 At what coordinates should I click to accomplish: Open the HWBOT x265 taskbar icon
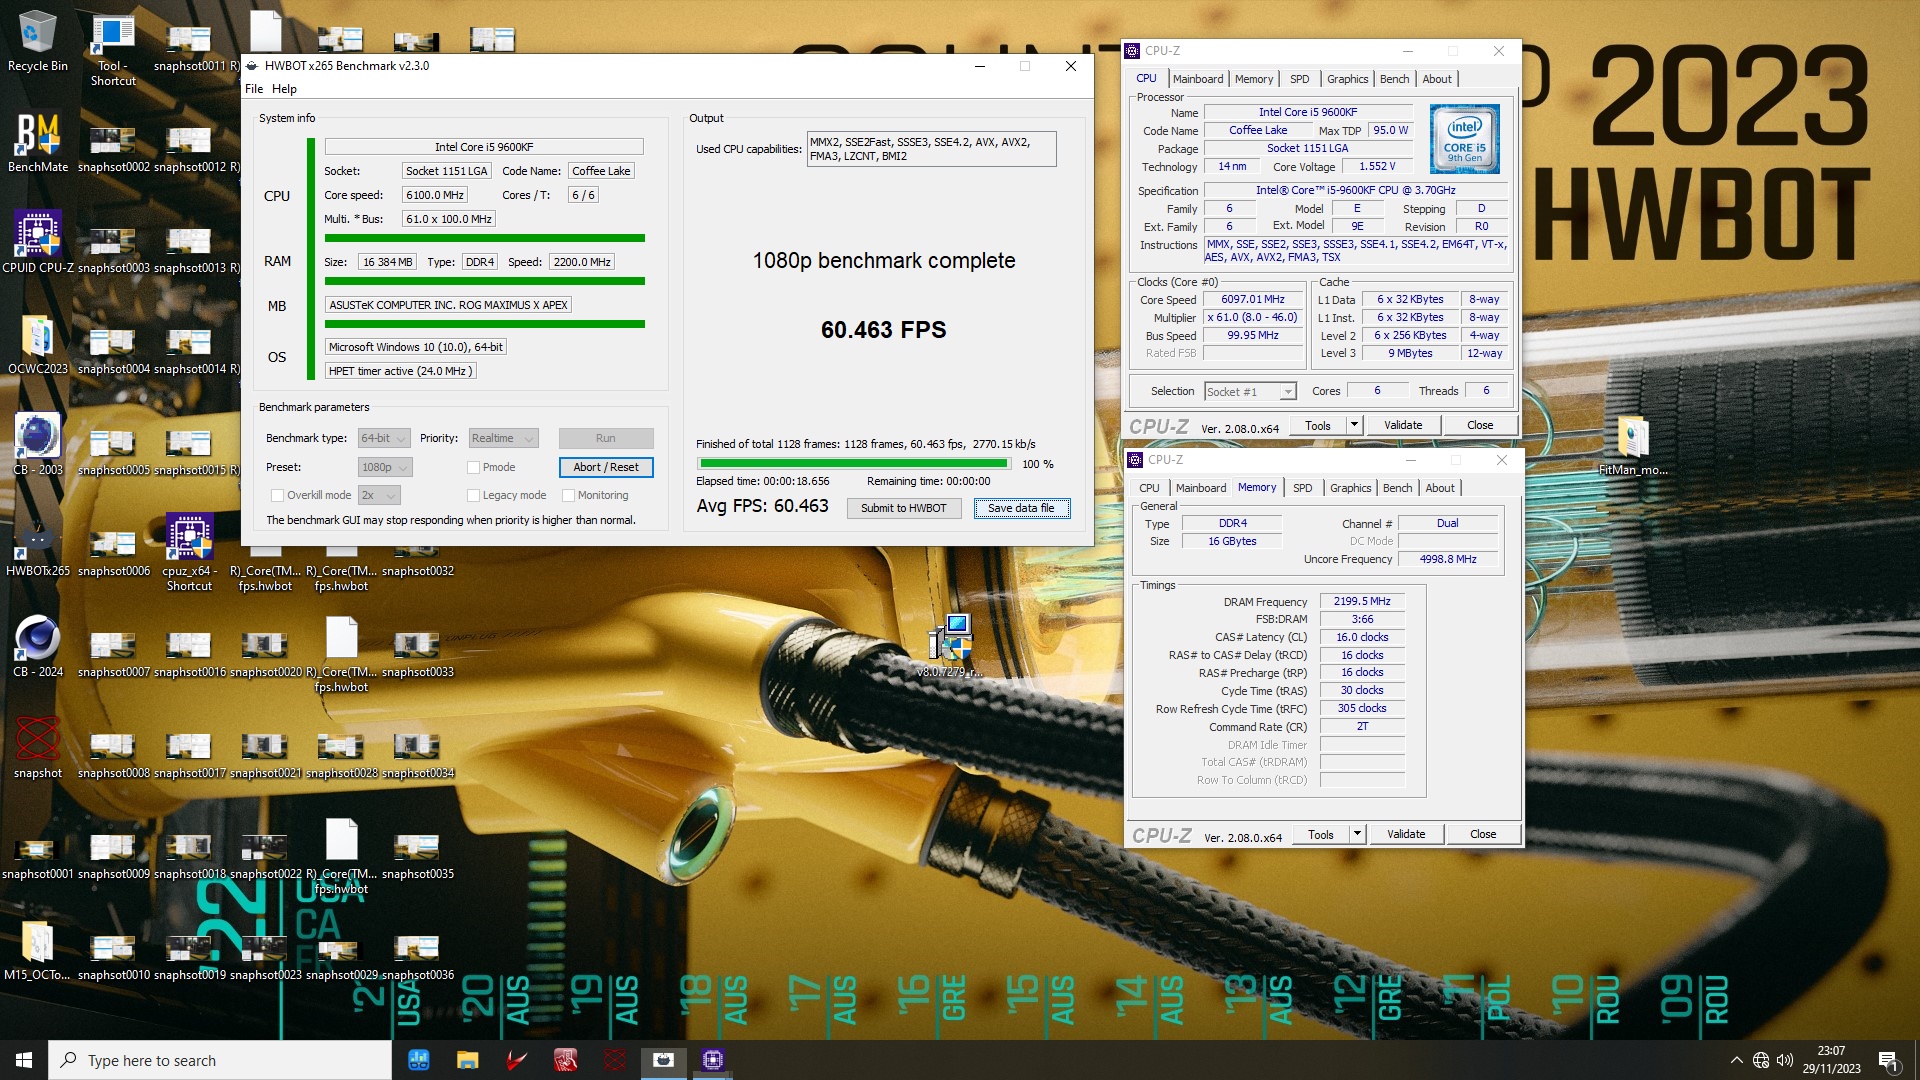tap(663, 1060)
